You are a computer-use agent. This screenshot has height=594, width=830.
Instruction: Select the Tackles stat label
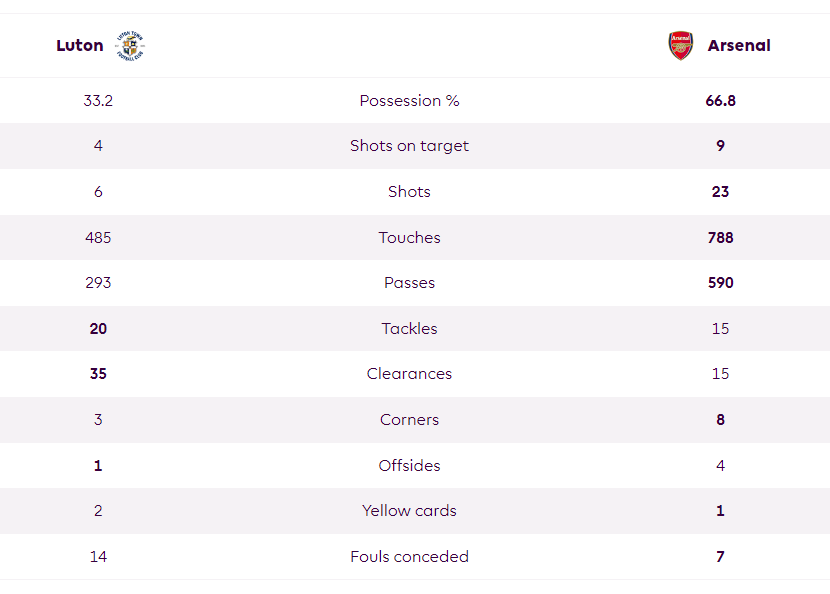click(409, 329)
